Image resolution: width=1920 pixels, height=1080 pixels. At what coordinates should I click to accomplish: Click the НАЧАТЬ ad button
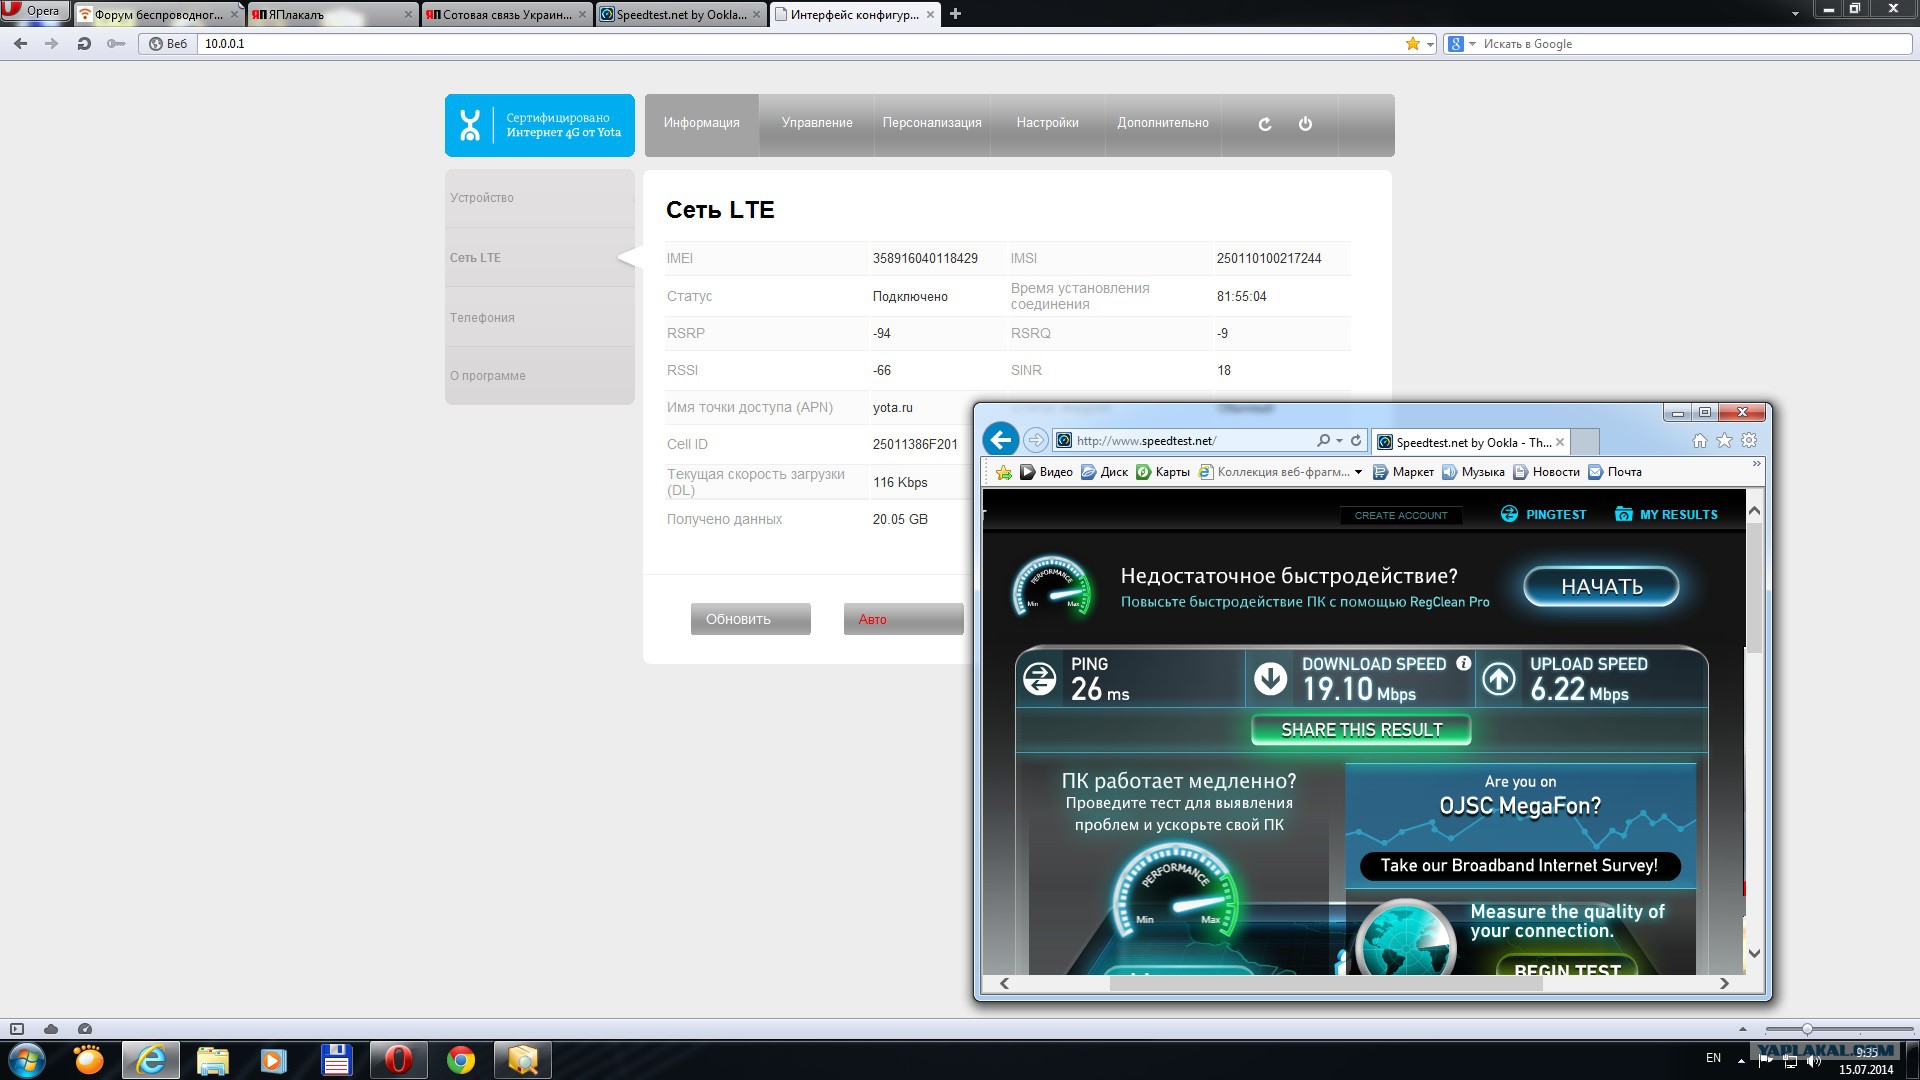(1601, 587)
